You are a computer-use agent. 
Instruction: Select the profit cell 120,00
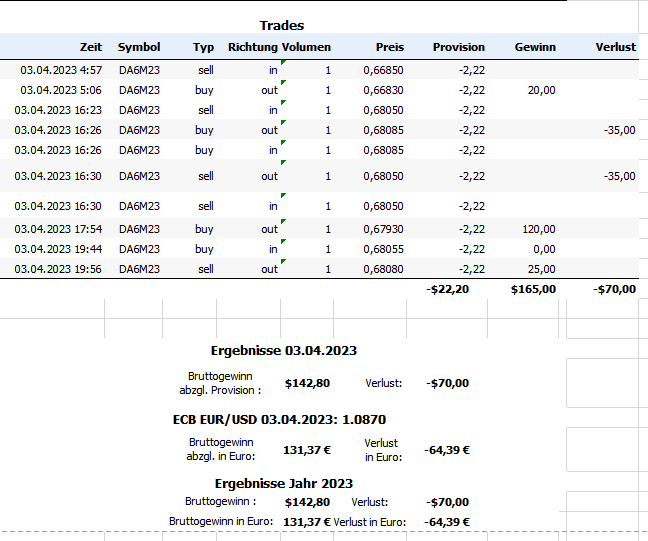539,229
